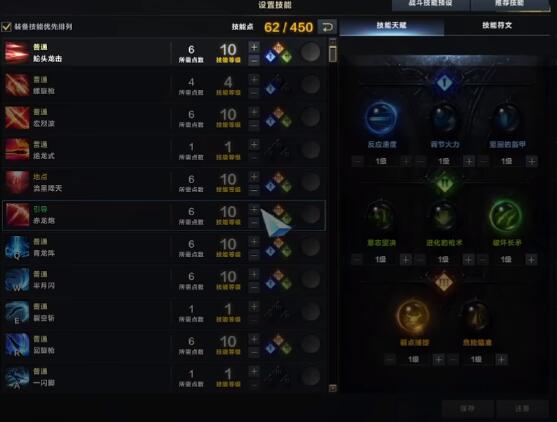This screenshot has width=557, height=422.
Task: Click the empty rune slot of first skill
Action: [310, 53]
